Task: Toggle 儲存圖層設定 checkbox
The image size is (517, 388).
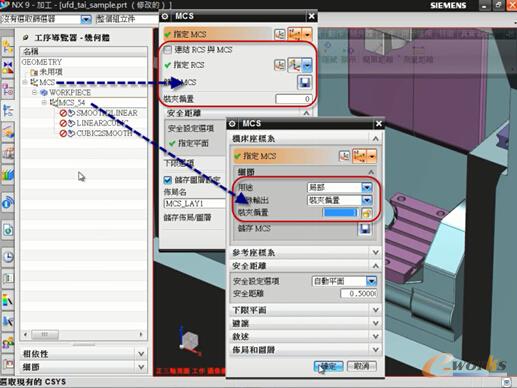Action: point(168,180)
